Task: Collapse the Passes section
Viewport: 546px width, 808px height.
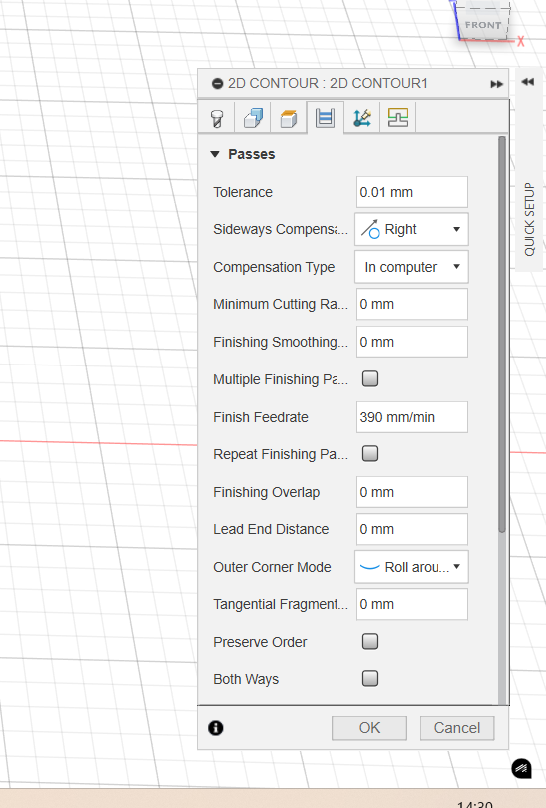Action: pos(215,154)
